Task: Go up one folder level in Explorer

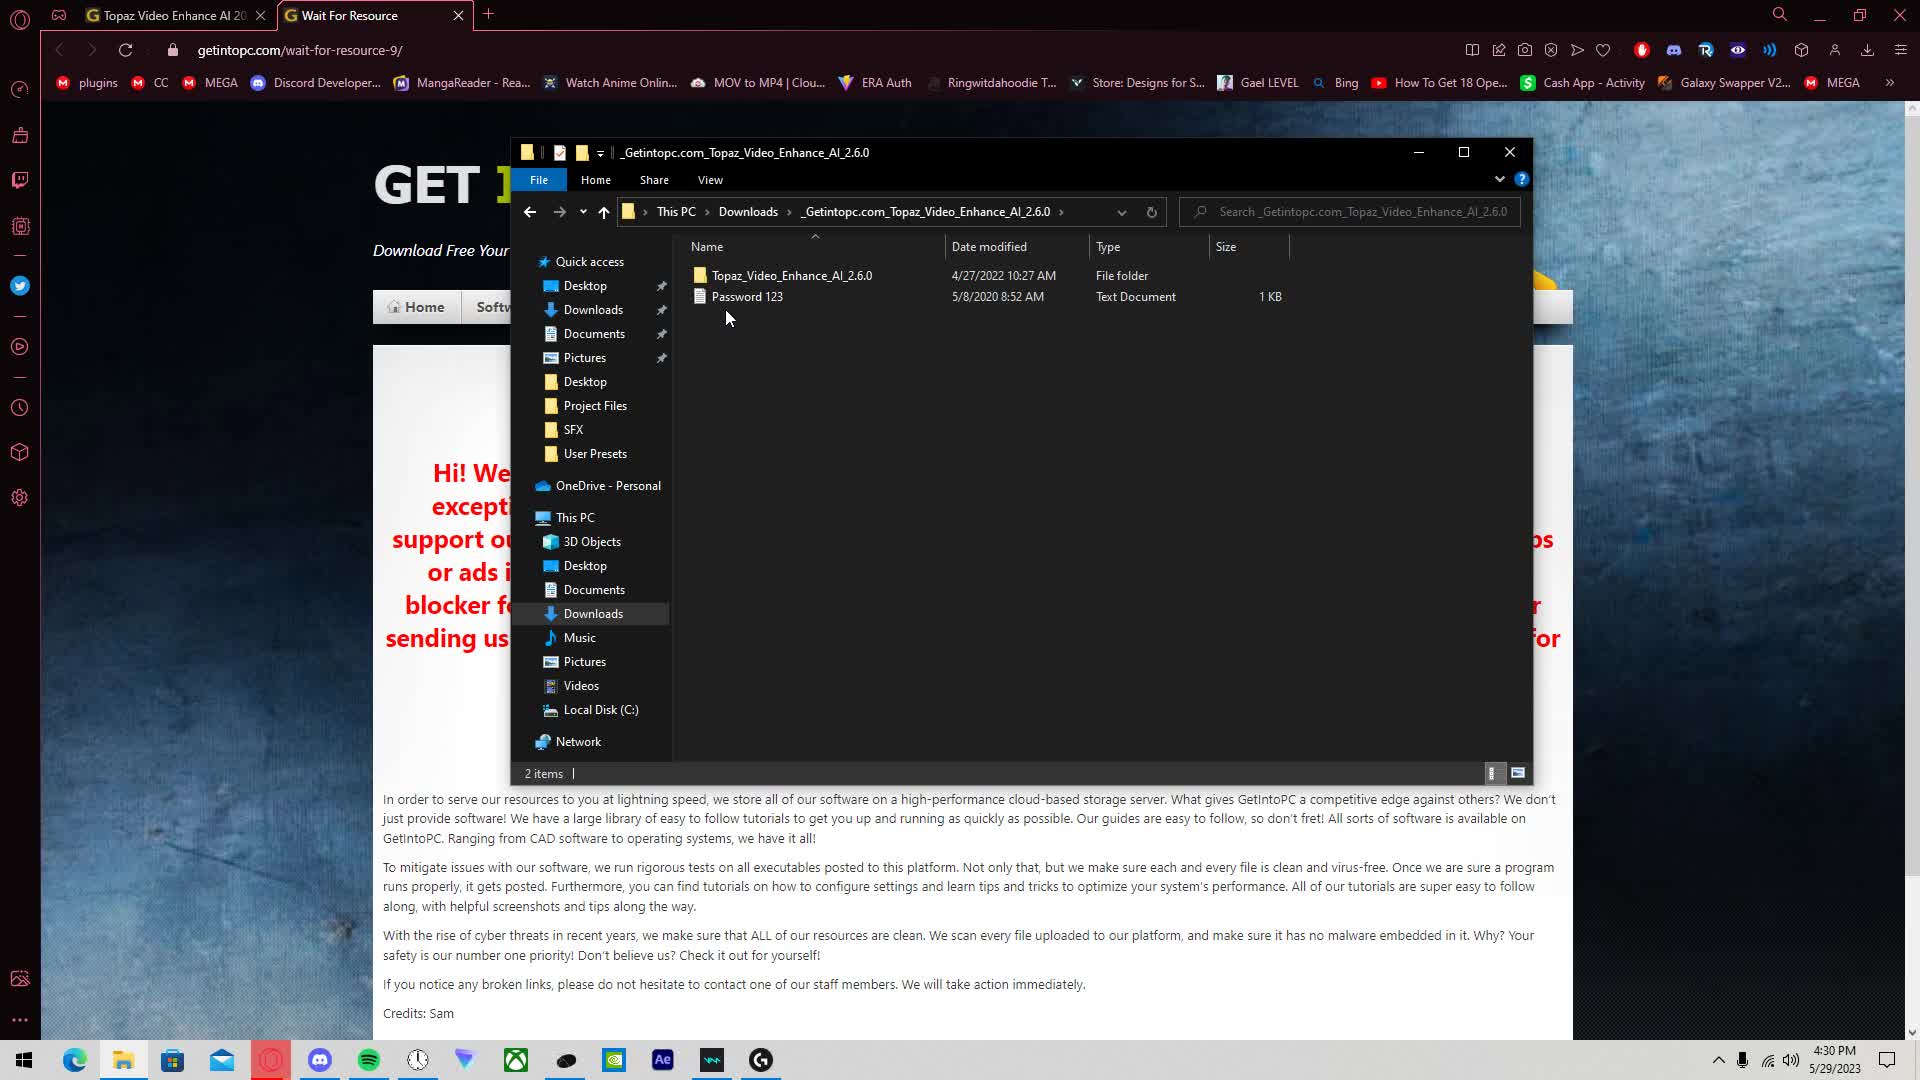Action: 603,212
